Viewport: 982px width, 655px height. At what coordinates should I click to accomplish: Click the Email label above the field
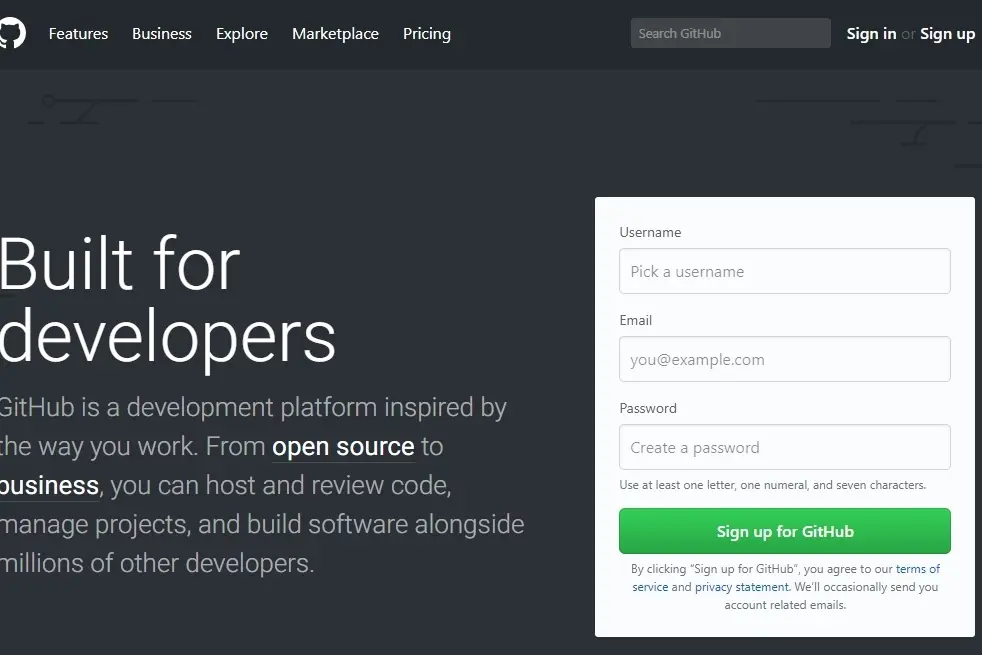point(636,321)
